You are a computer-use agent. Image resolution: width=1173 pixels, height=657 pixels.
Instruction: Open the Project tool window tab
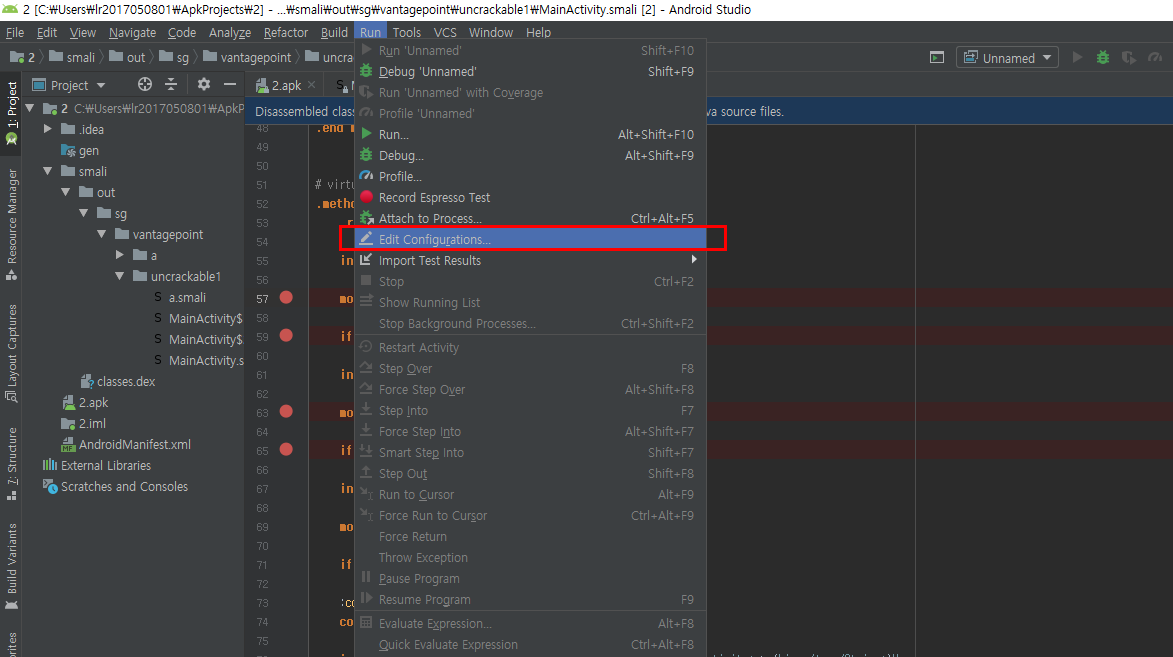11,113
